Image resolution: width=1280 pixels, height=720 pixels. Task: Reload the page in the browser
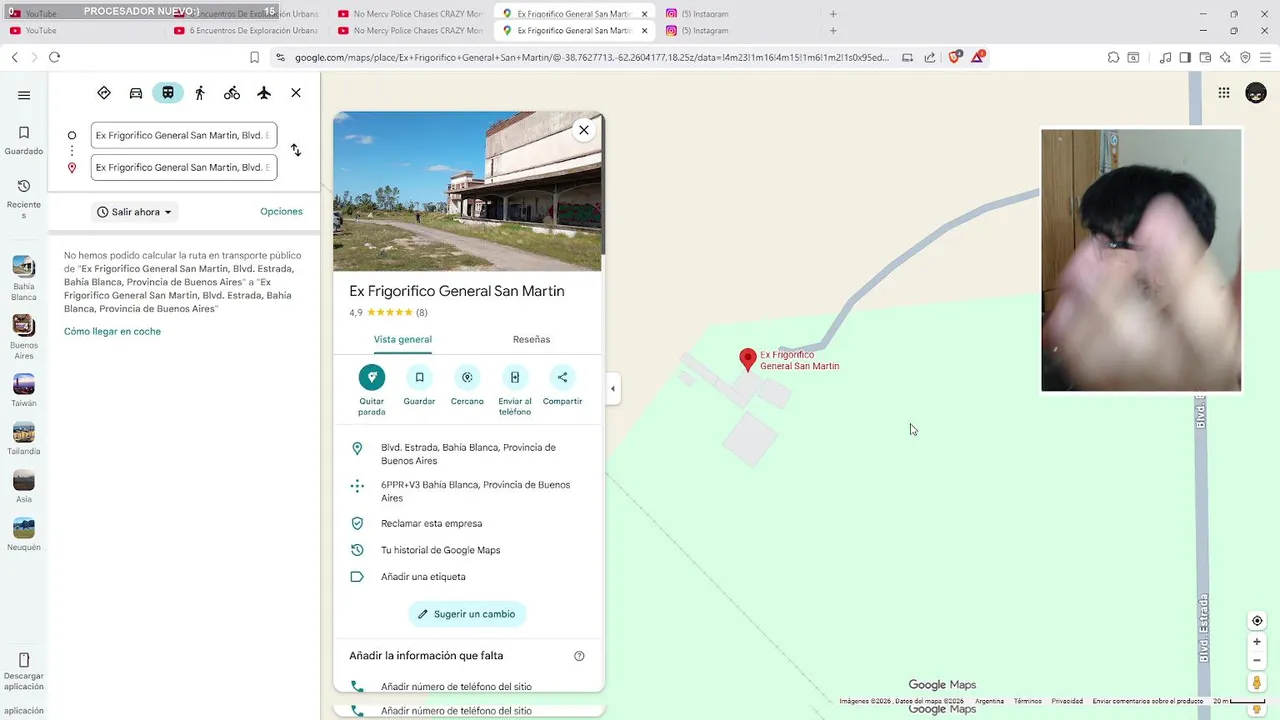[54, 58]
